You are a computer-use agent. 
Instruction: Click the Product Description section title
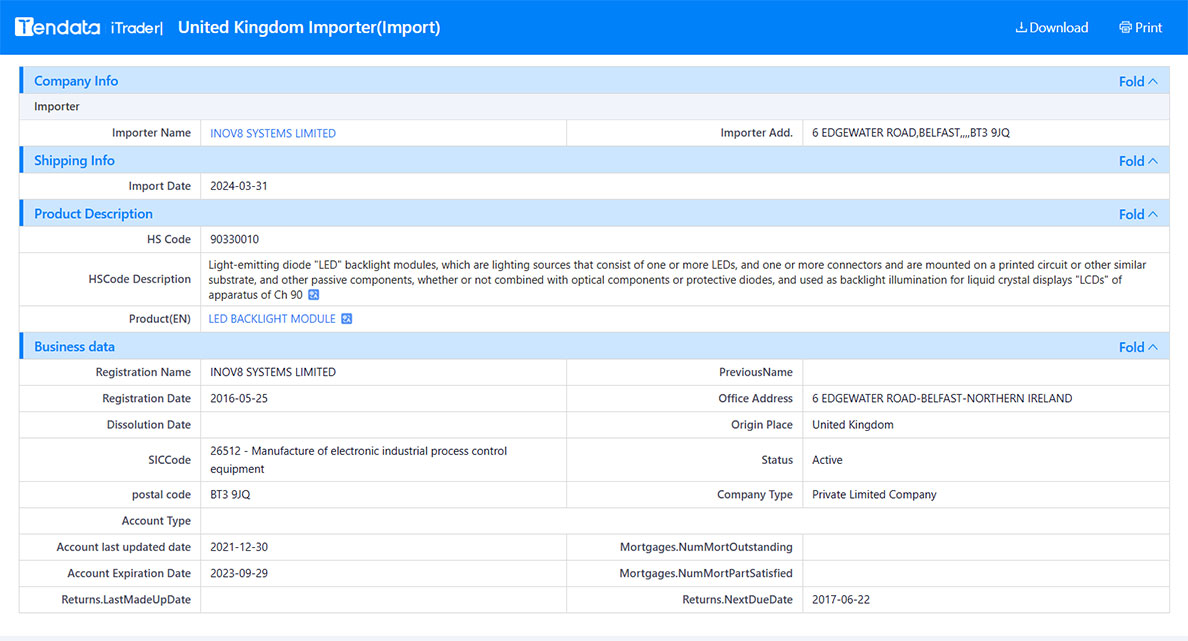[93, 214]
